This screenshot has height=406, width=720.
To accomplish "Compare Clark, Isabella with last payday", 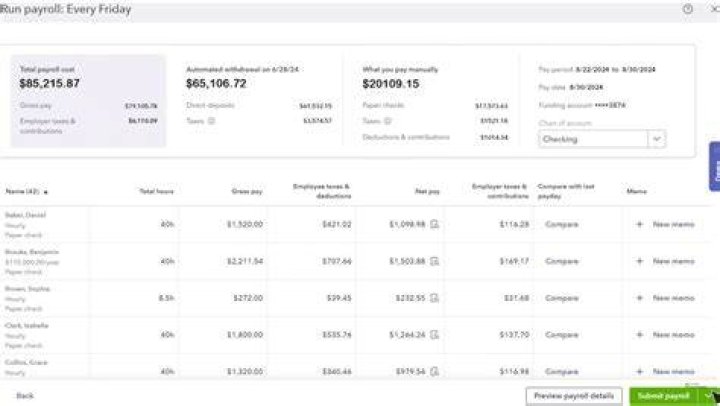I will (562, 334).
